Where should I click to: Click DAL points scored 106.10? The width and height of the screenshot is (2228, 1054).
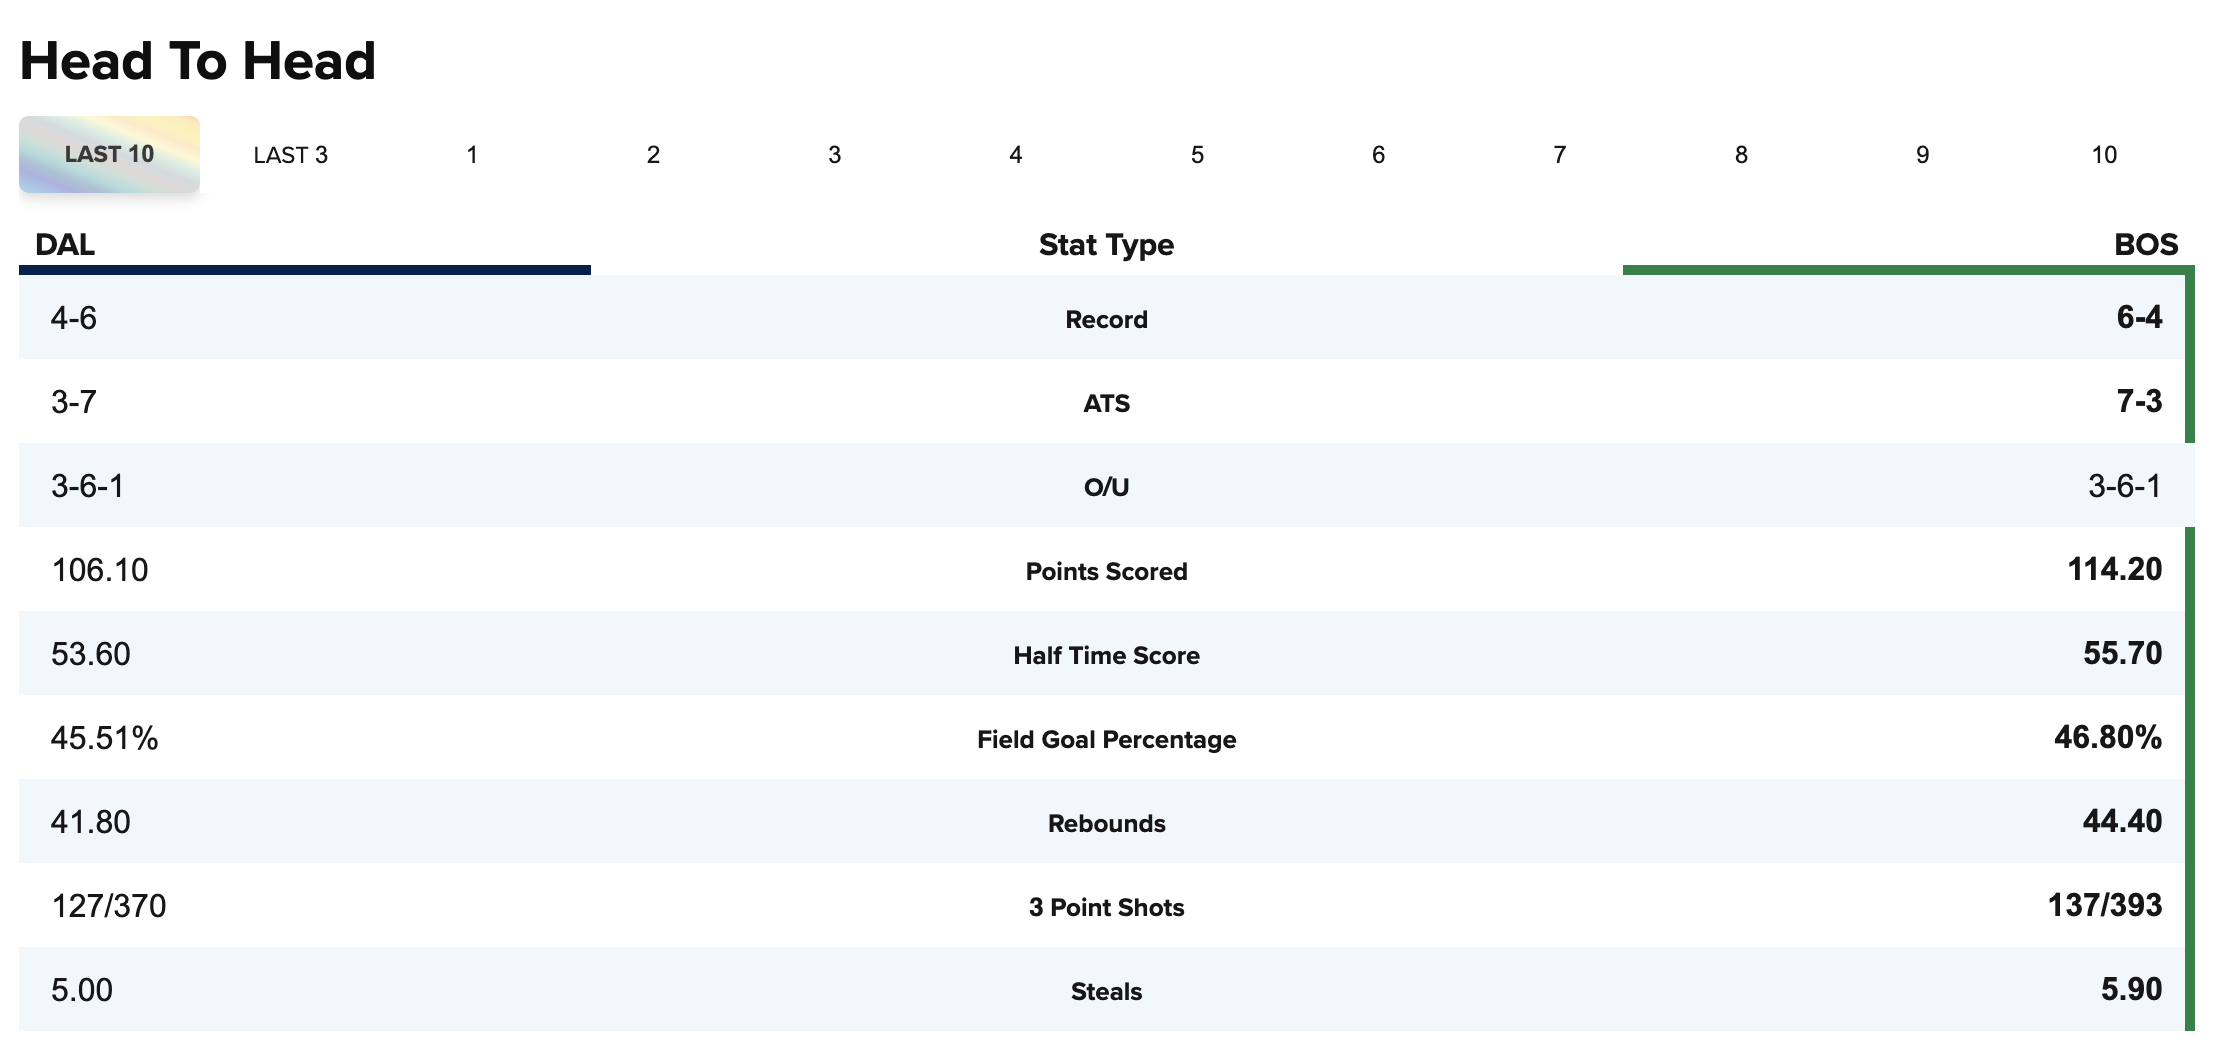[100, 570]
